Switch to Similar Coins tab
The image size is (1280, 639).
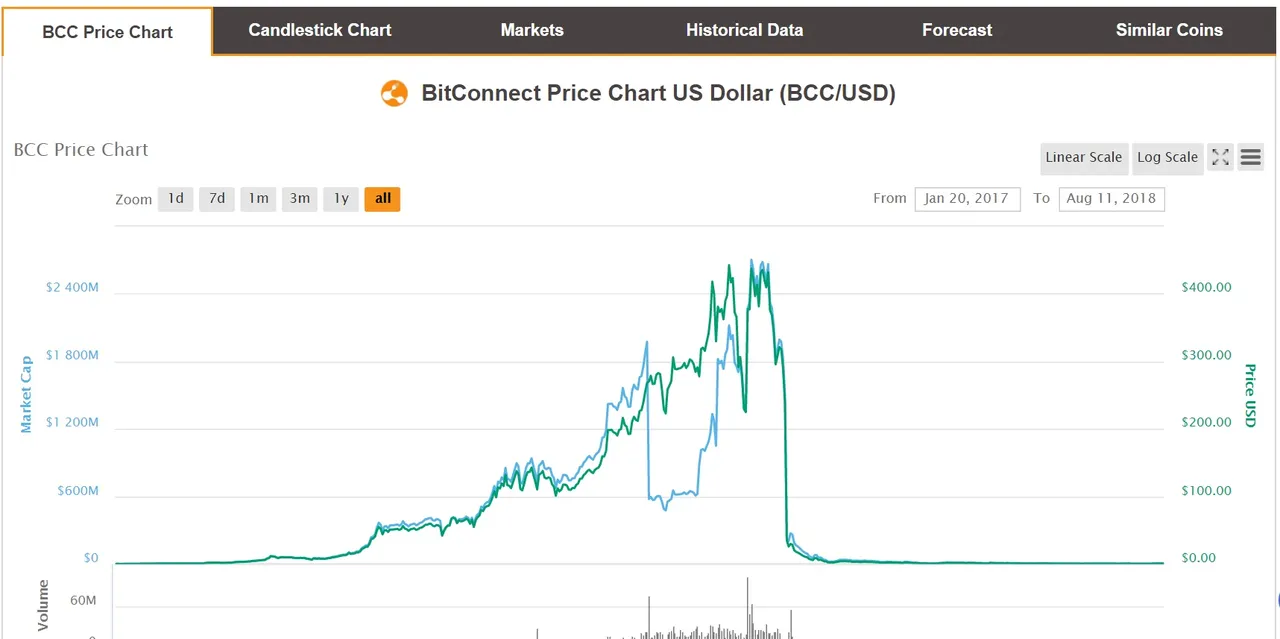pos(1169,30)
